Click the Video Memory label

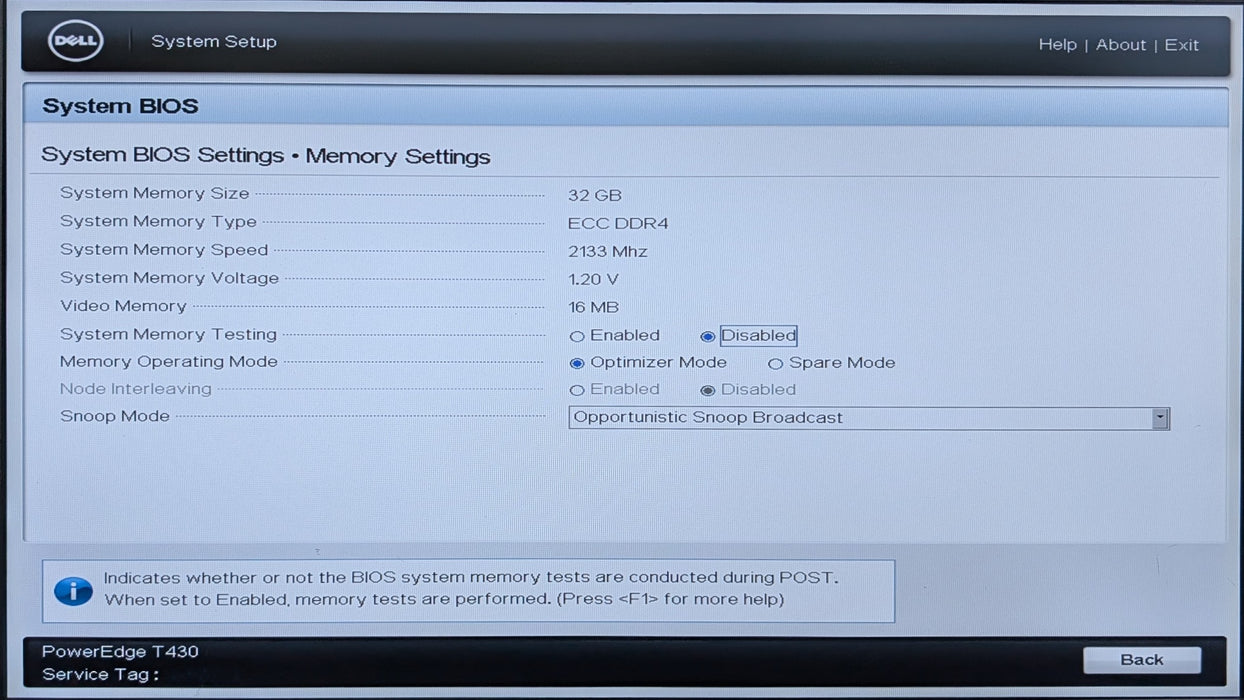coord(123,305)
